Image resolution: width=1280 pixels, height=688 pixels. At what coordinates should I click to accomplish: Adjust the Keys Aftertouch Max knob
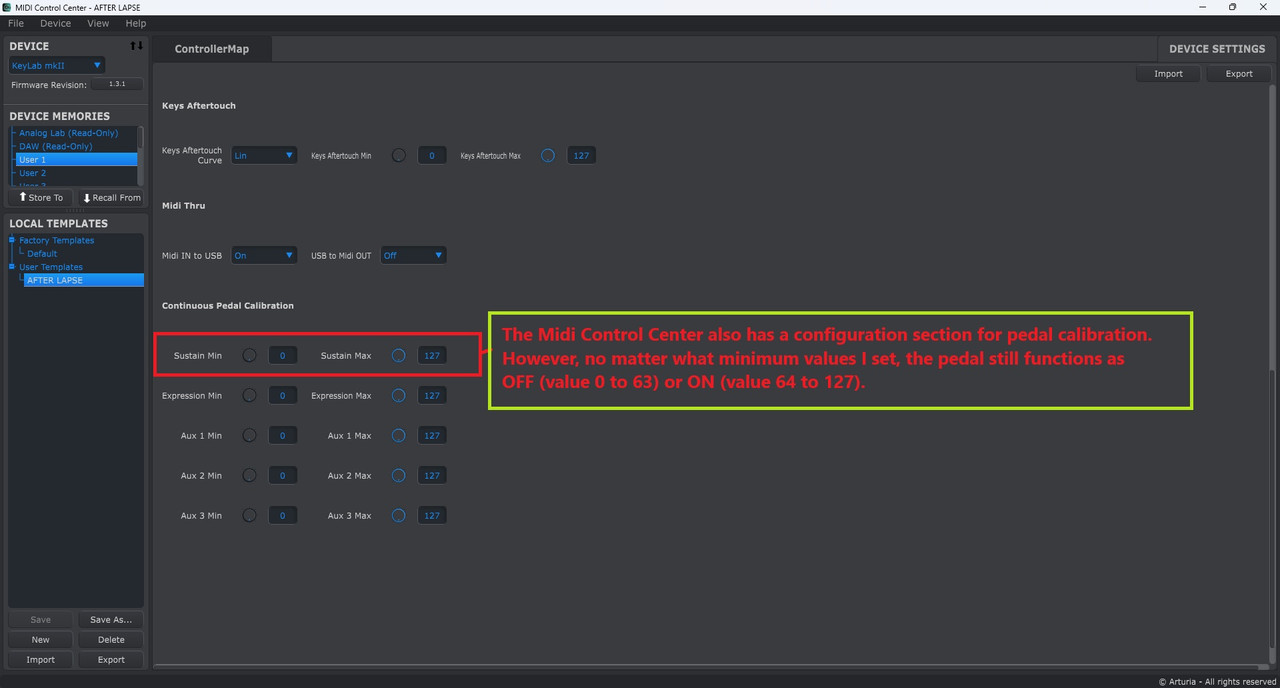548,155
